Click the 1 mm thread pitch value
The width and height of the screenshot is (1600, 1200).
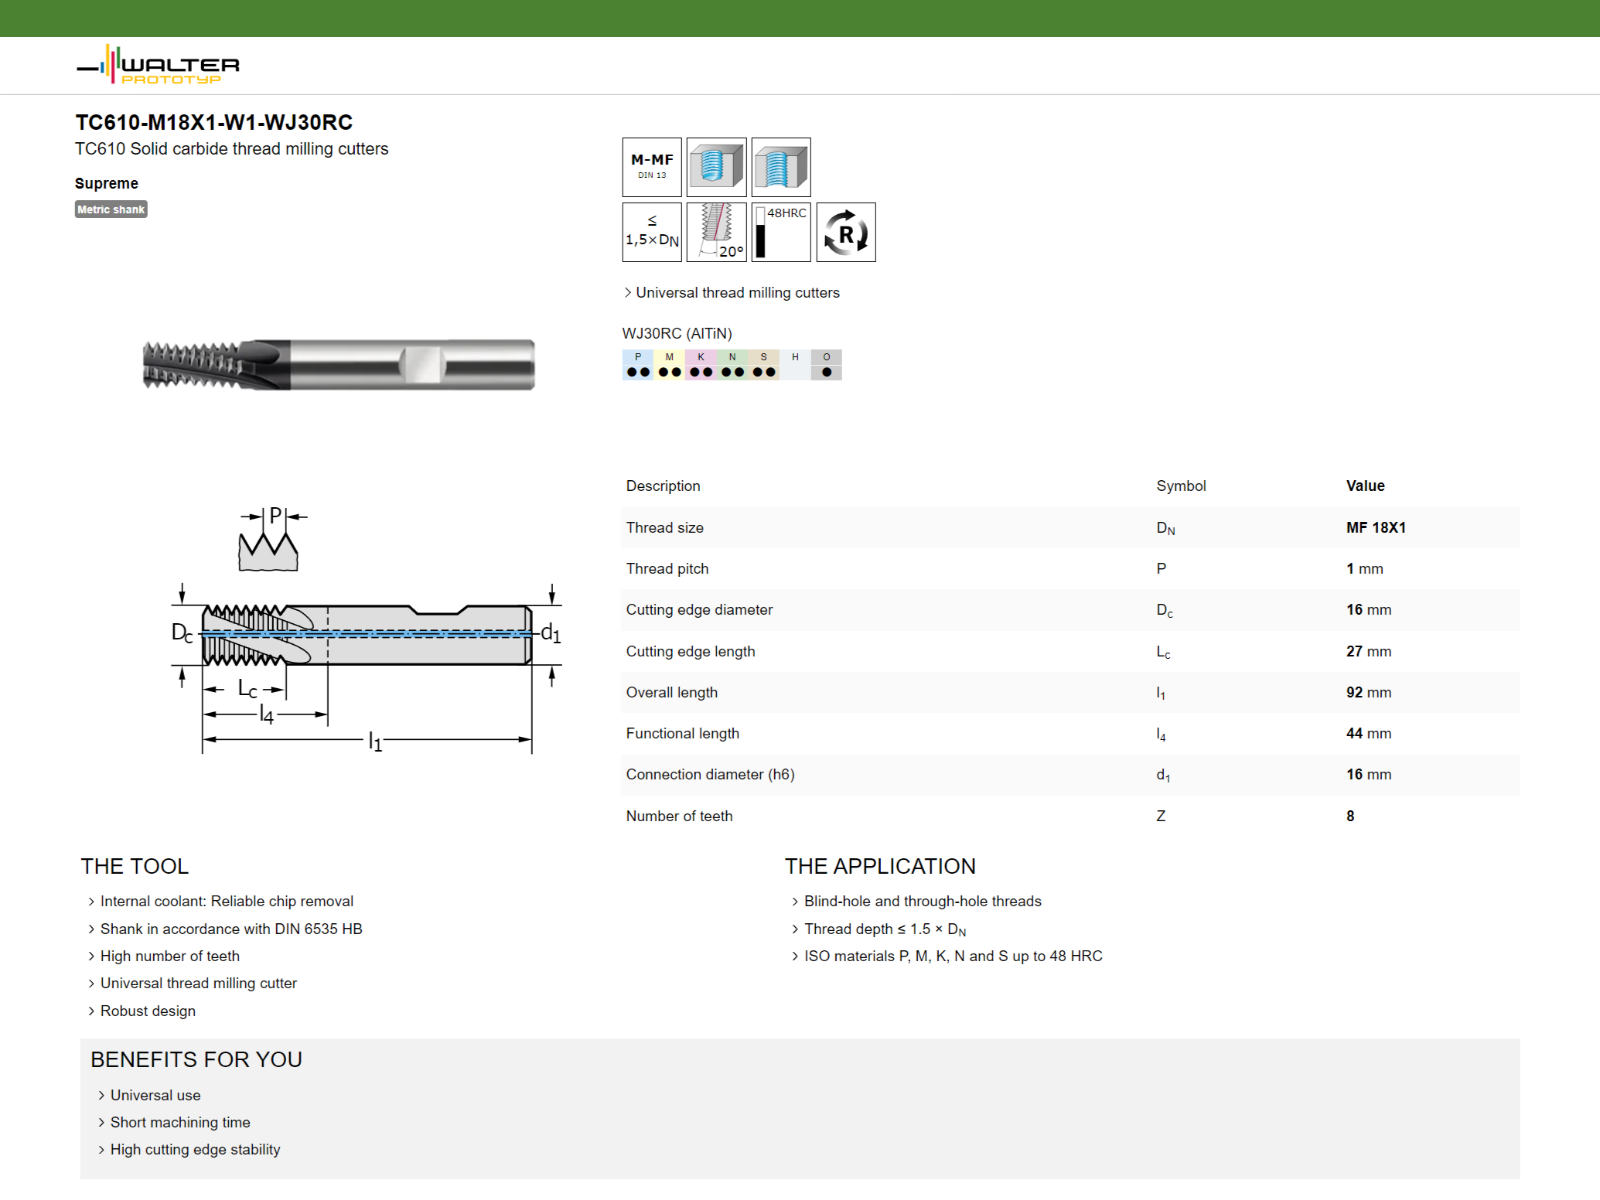point(1365,569)
